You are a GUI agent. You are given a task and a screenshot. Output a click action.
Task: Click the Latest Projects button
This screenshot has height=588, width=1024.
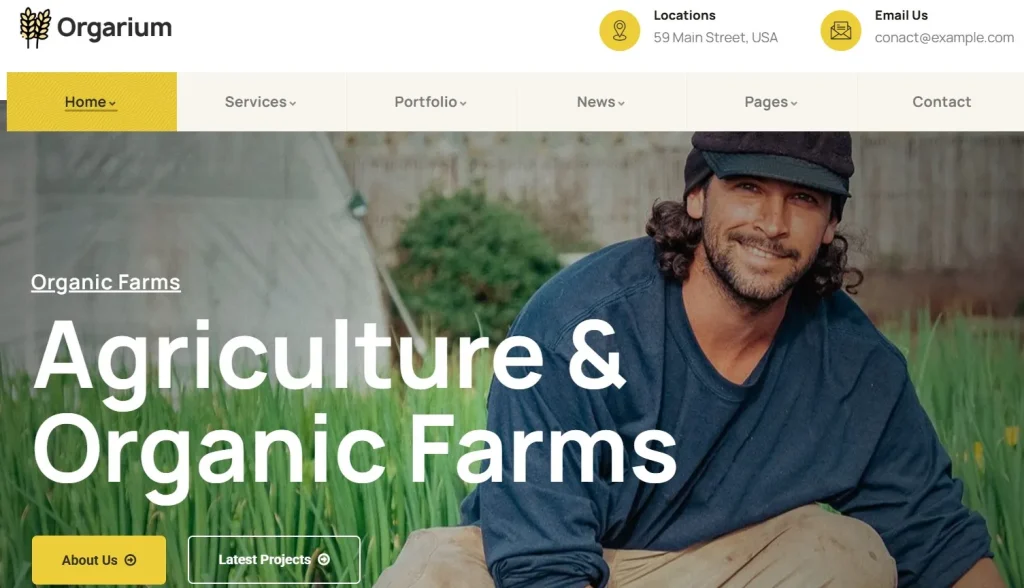tap(274, 559)
